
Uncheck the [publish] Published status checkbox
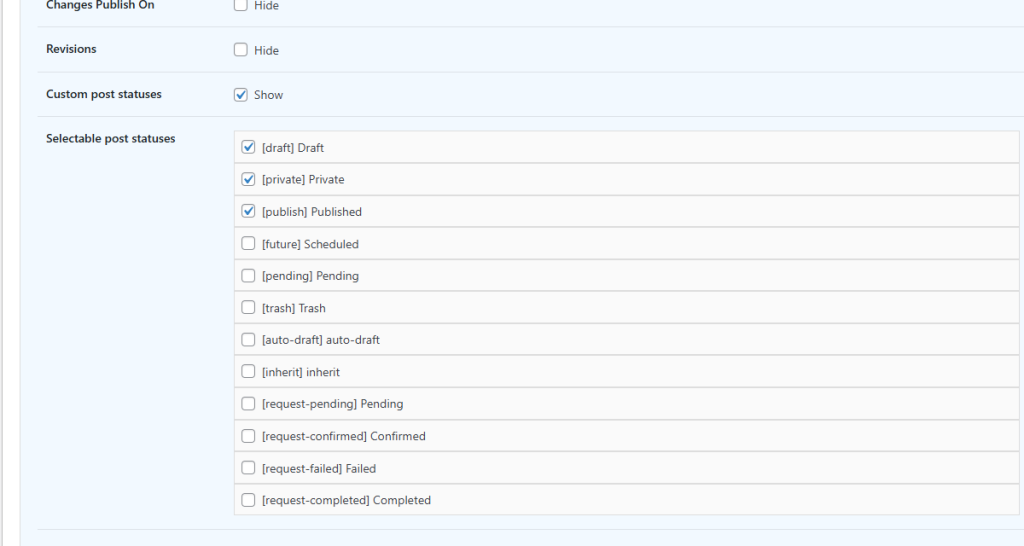249,211
